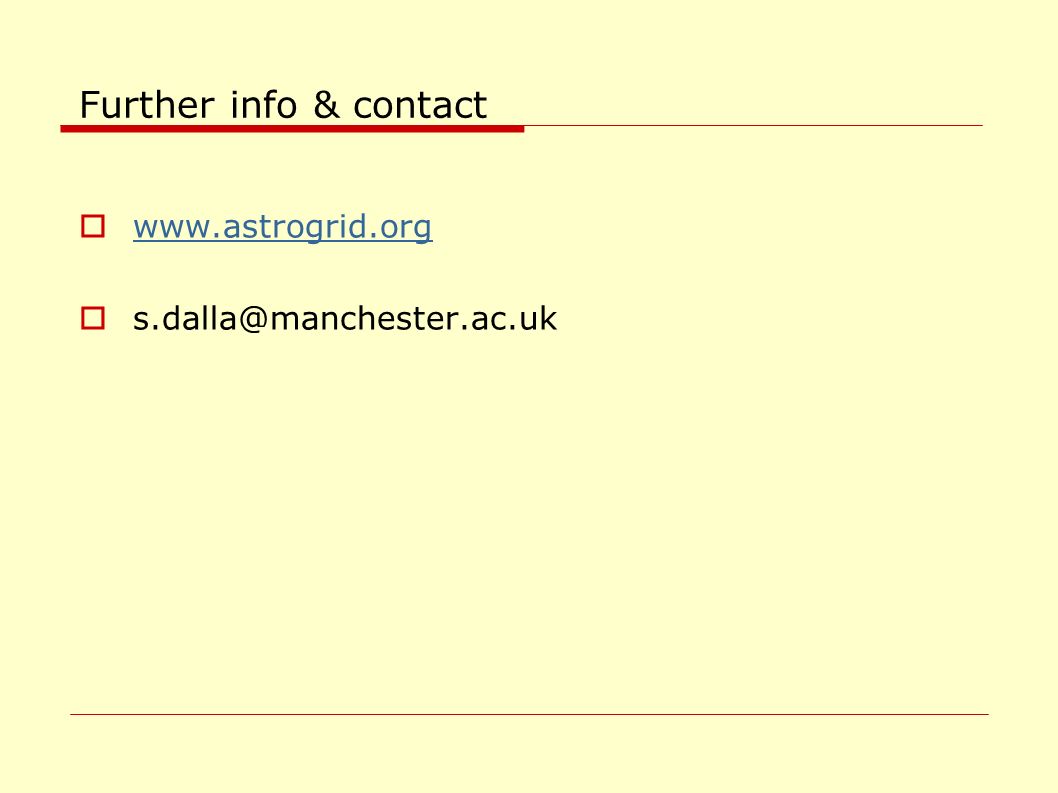Click the '.ac.uk' ending of the email
Image resolution: width=1058 pixels, height=793 pixels.
click(x=509, y=319)
